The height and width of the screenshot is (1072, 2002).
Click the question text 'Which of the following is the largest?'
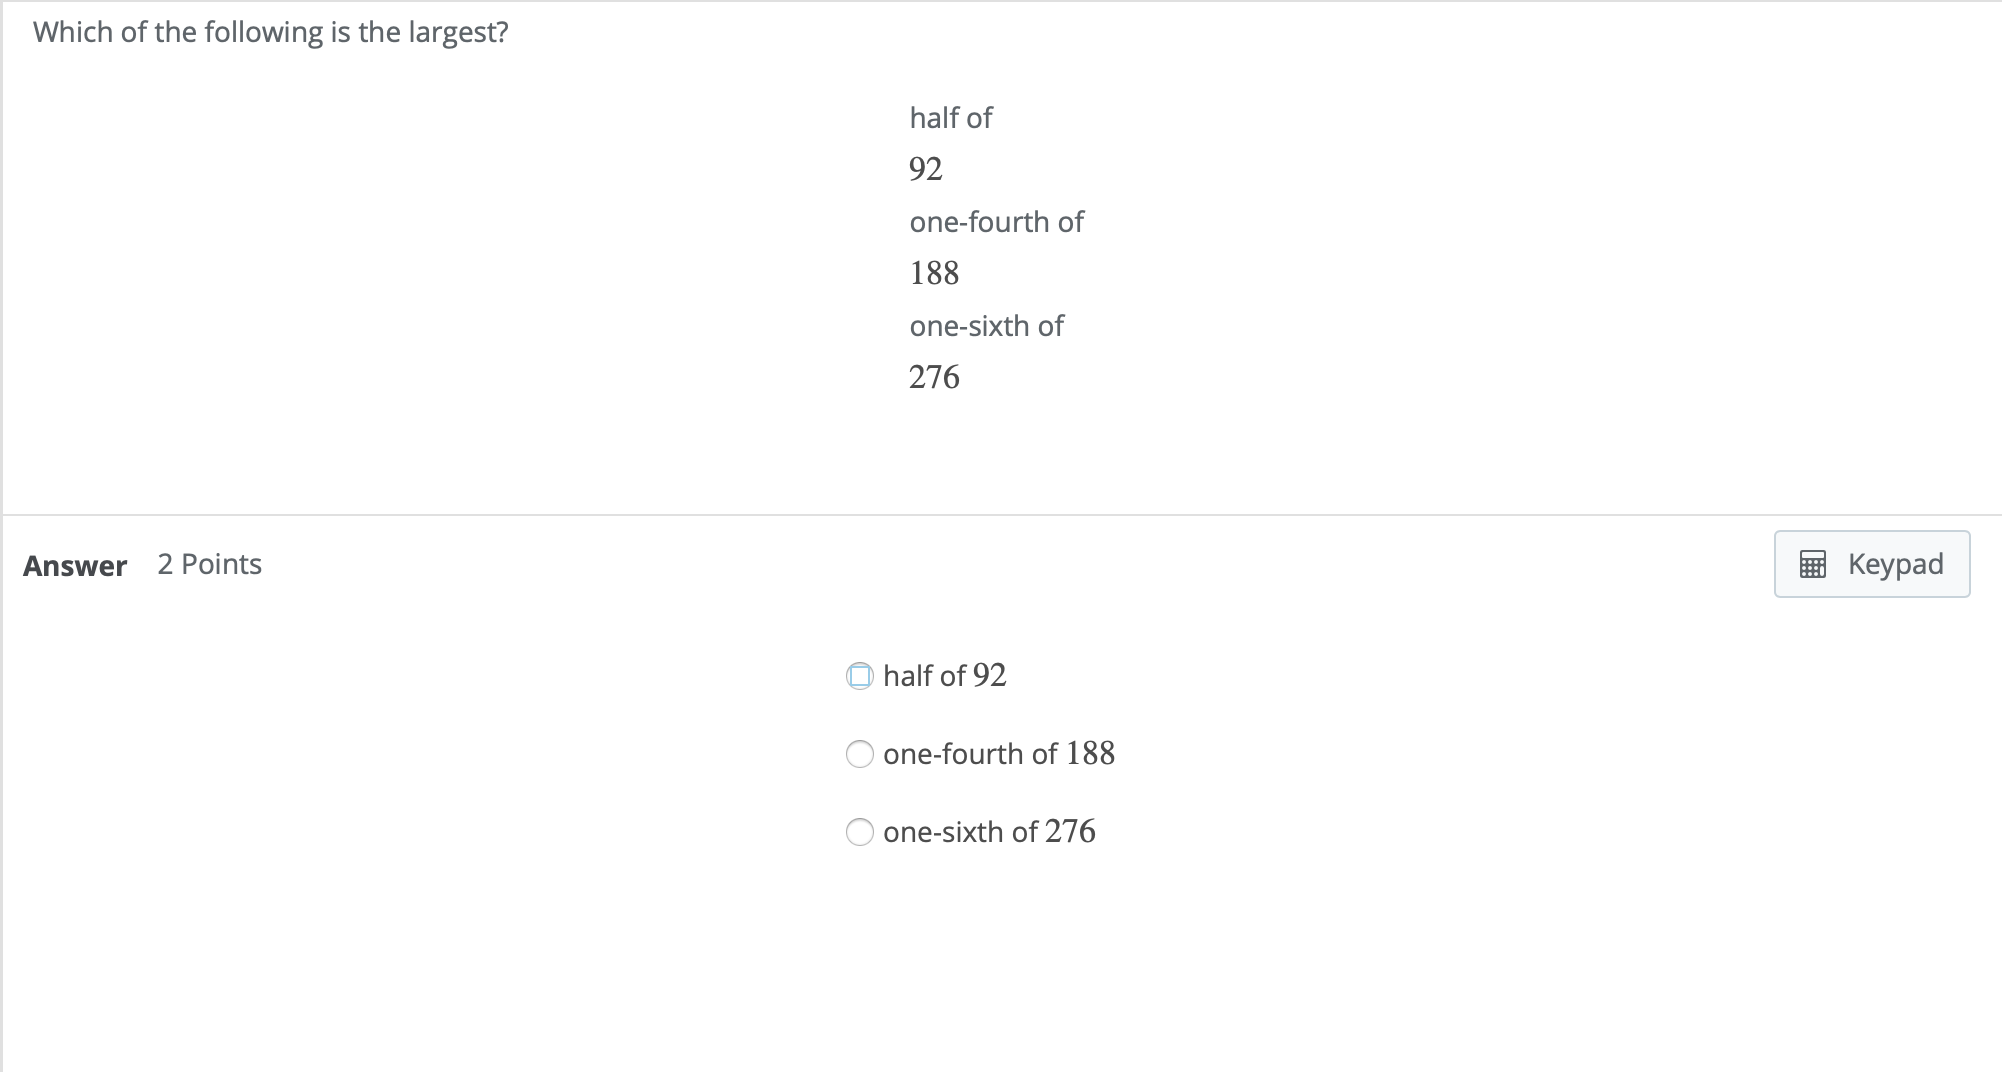(x=271, y=31)
